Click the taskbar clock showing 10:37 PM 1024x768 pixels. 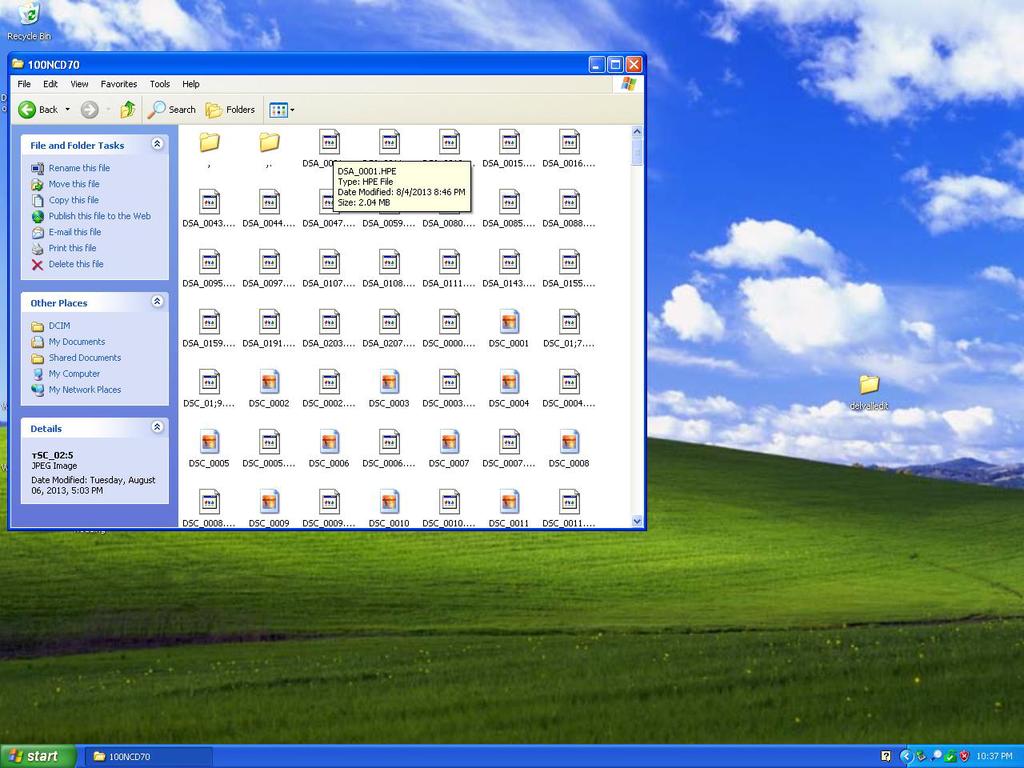994,757
